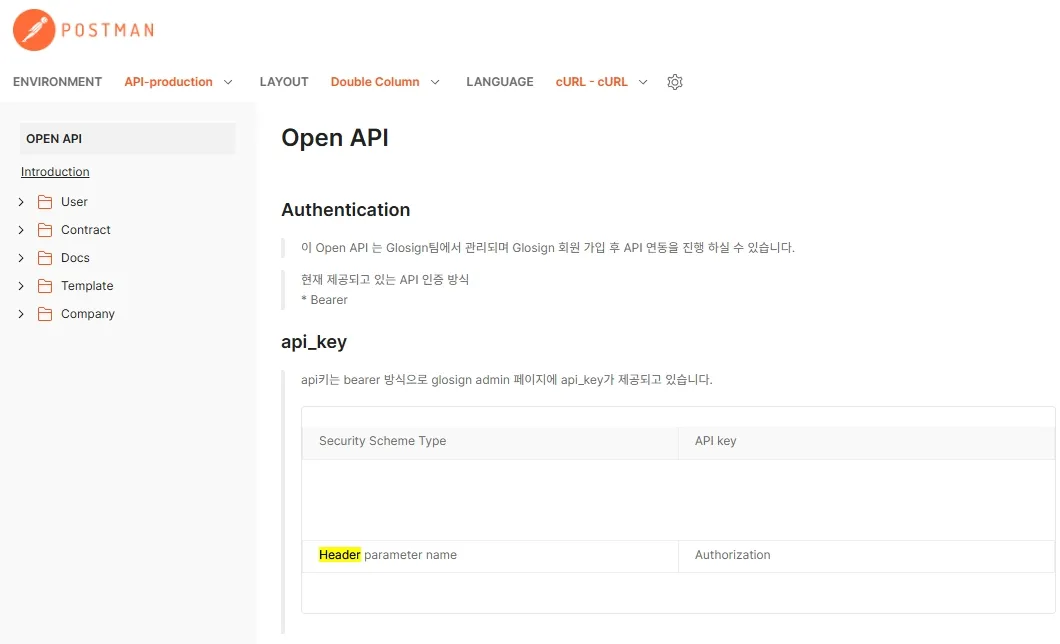Select OPEN API in the sidebar
Viewport: 1060px width, 644px height.
point(55,138)
